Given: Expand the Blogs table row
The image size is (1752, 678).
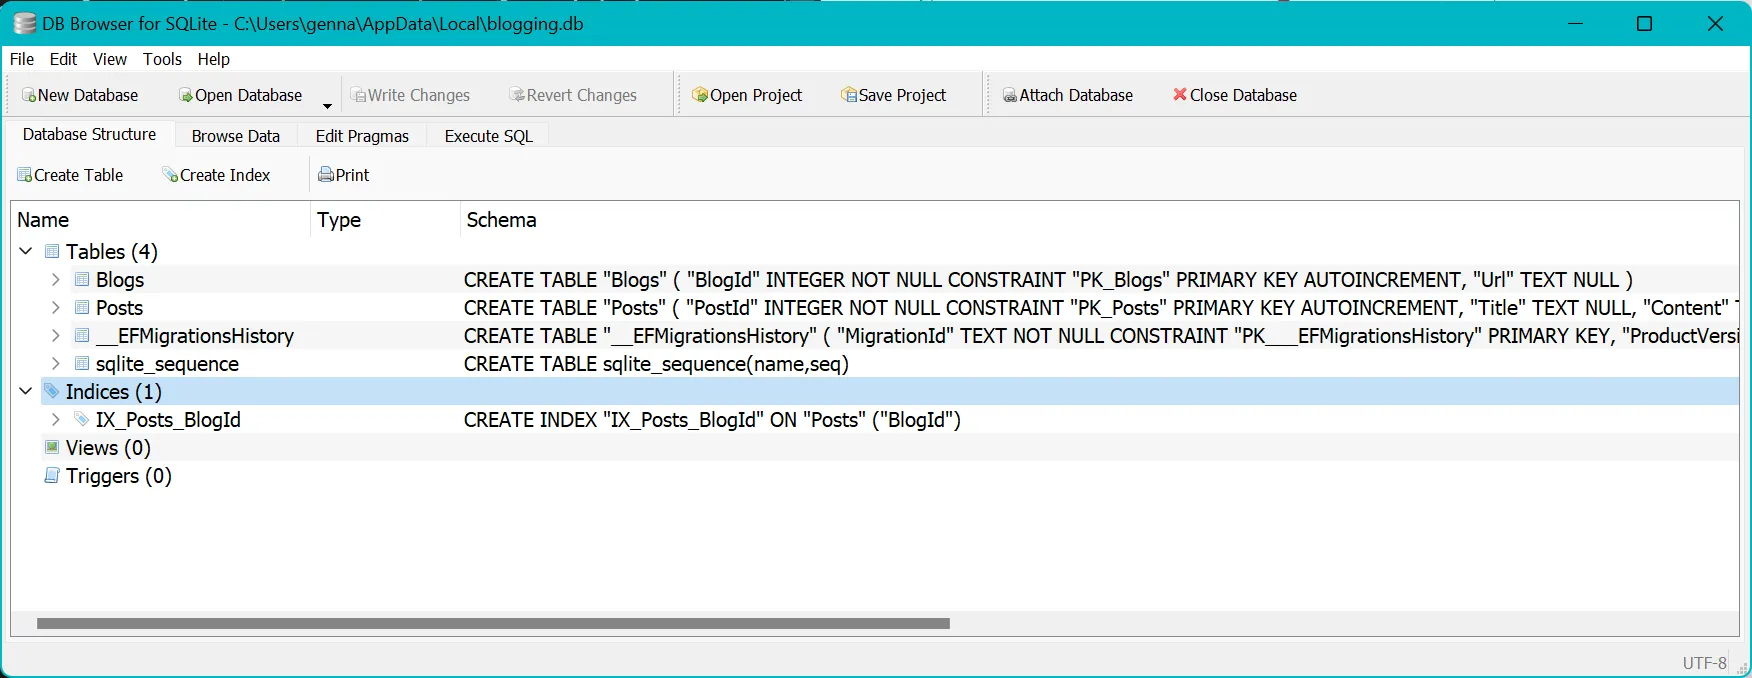Looking at the screenshot, I should (55, 279).
